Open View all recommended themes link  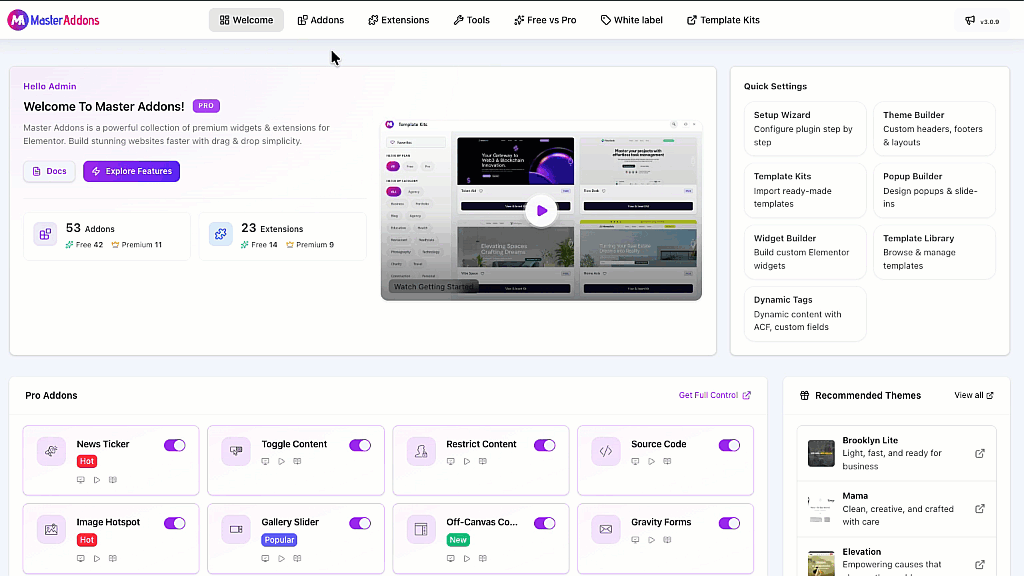pos(974,395)
